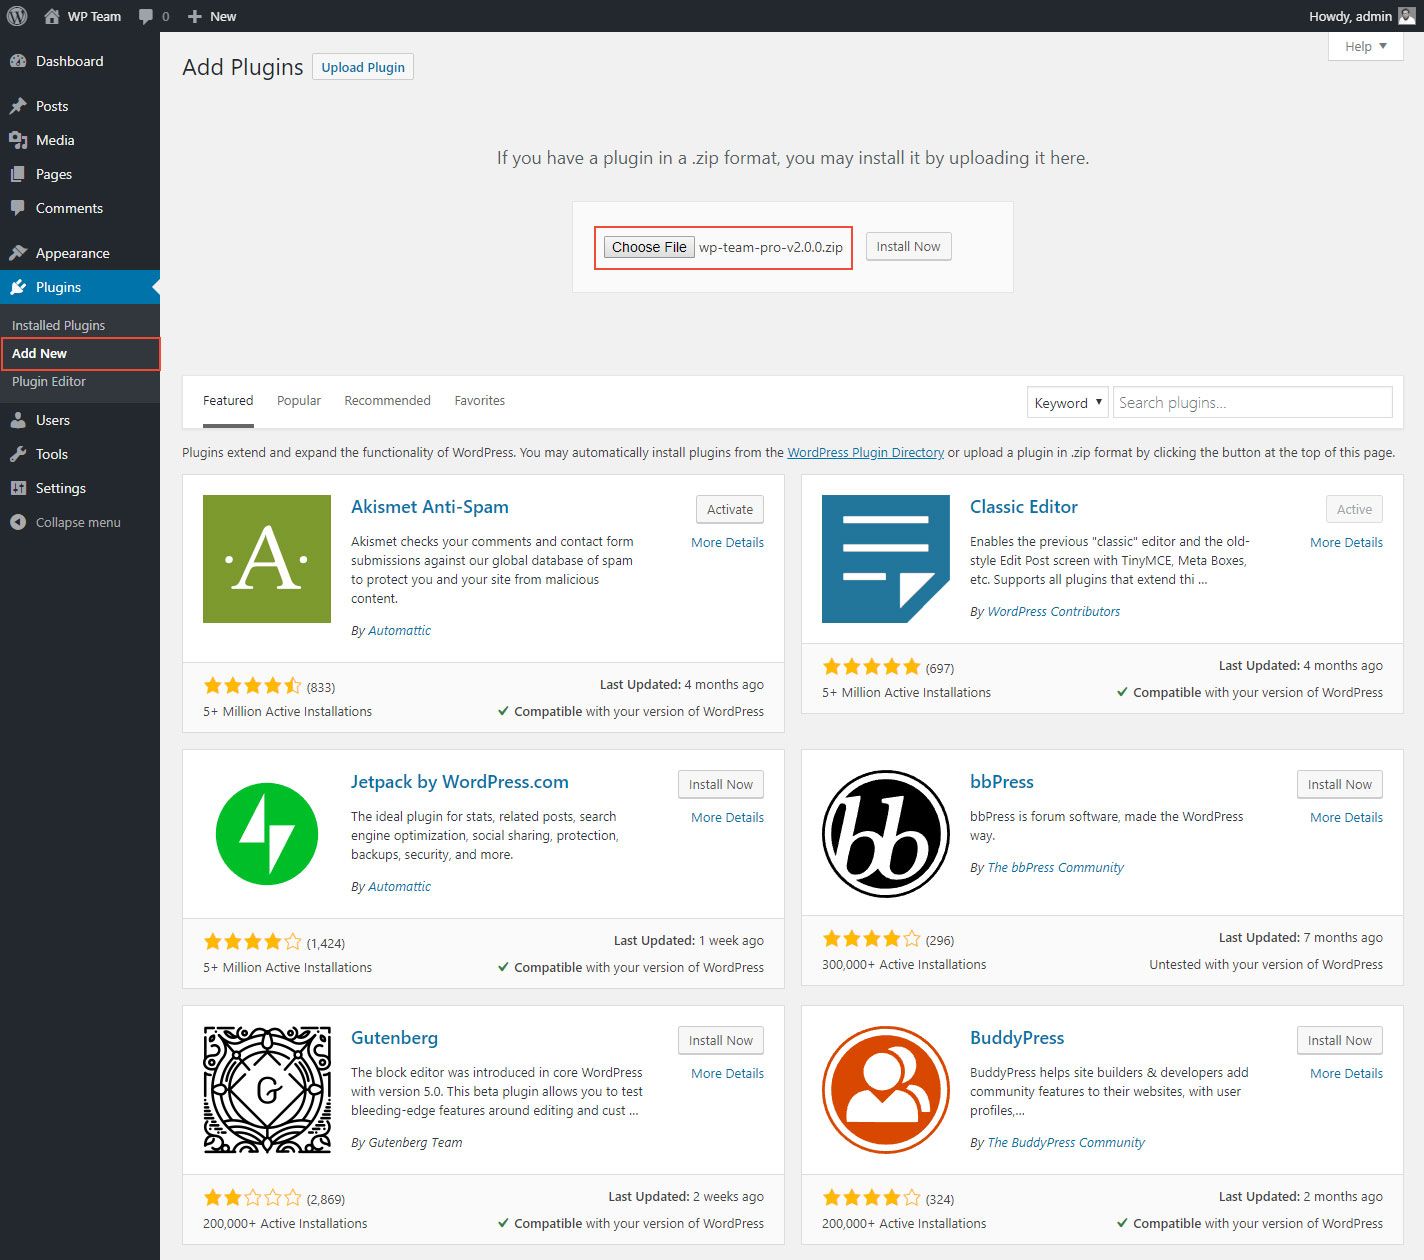Click the WordPress logo icon
Viewport: 1424px width, 1260px height.
(x=17, y=16)
